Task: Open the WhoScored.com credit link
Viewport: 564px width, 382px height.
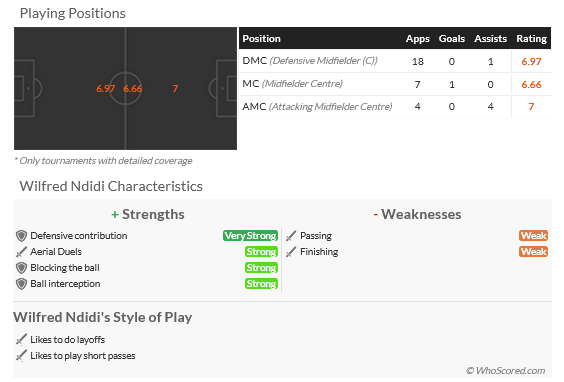Action: click(x=506, y=370)
